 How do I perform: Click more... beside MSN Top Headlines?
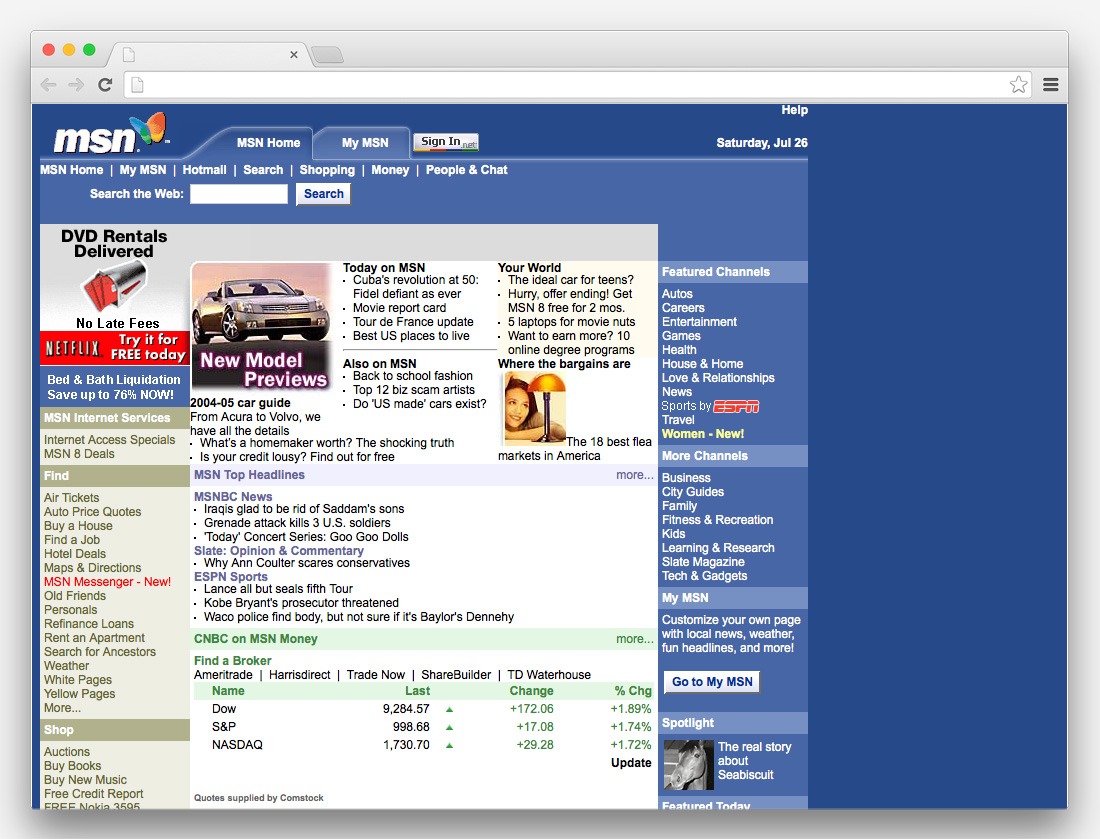point(635,475)
